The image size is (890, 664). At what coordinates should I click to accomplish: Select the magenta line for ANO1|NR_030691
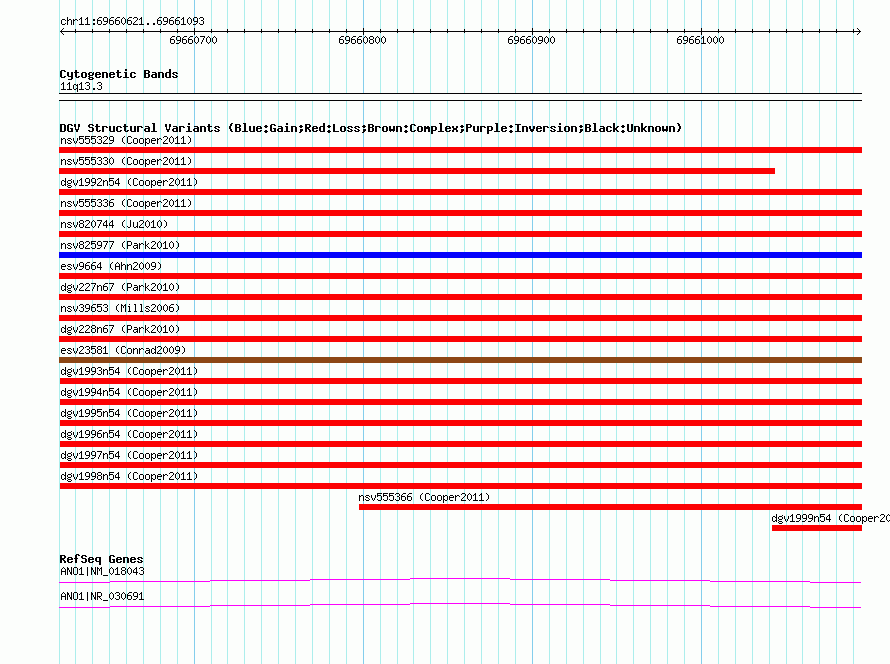coord(460,605)
